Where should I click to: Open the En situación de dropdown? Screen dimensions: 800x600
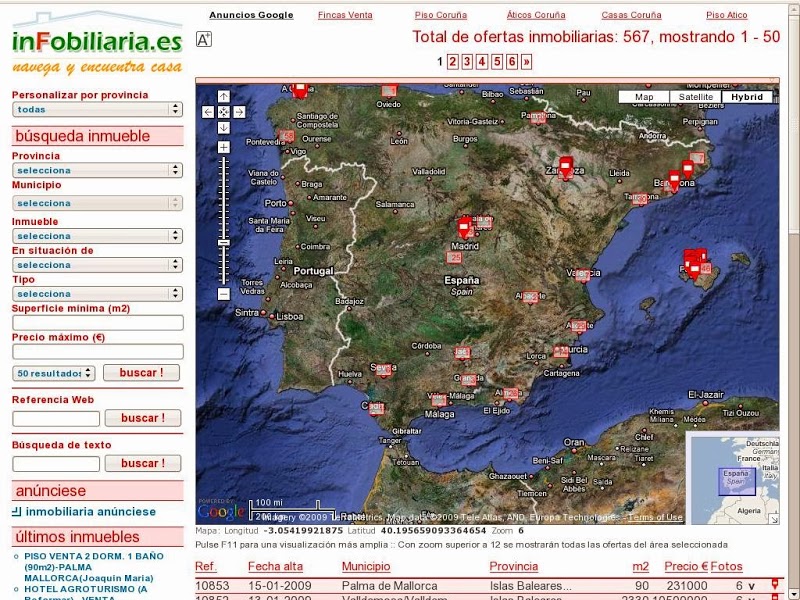tap(97, 265)
